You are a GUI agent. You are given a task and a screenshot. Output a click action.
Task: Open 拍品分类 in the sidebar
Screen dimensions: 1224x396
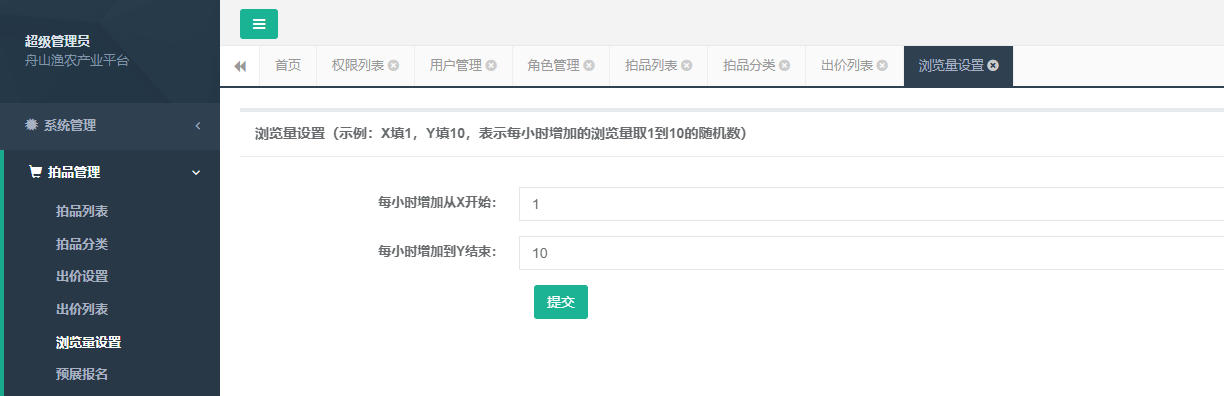coord(82,244)
